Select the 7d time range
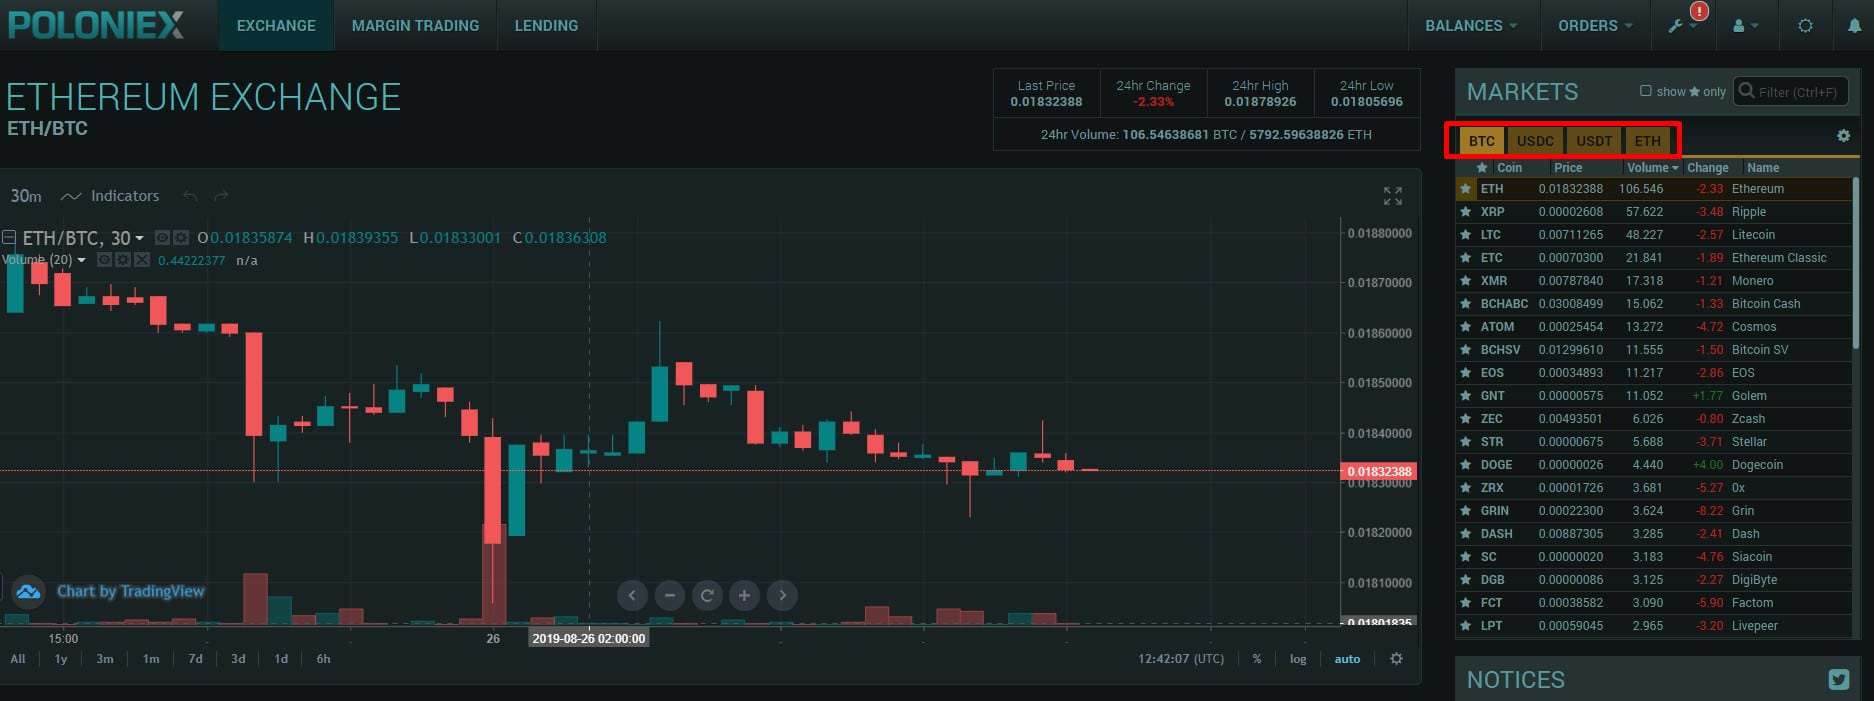This screenshot has width=1874, height=701. pos(195,659)
